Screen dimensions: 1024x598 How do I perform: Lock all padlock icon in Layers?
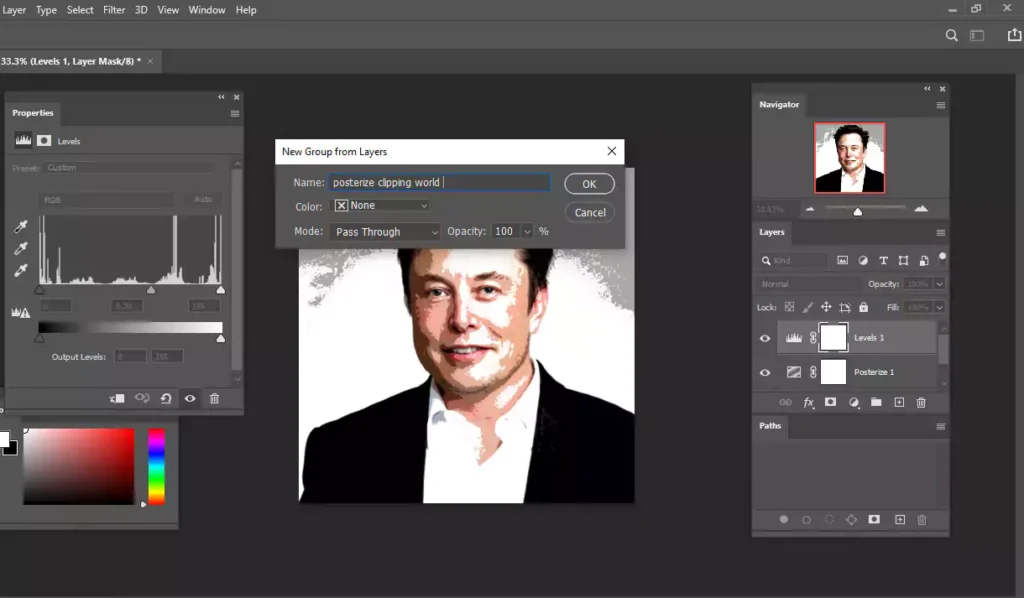(x=863, y=307)
